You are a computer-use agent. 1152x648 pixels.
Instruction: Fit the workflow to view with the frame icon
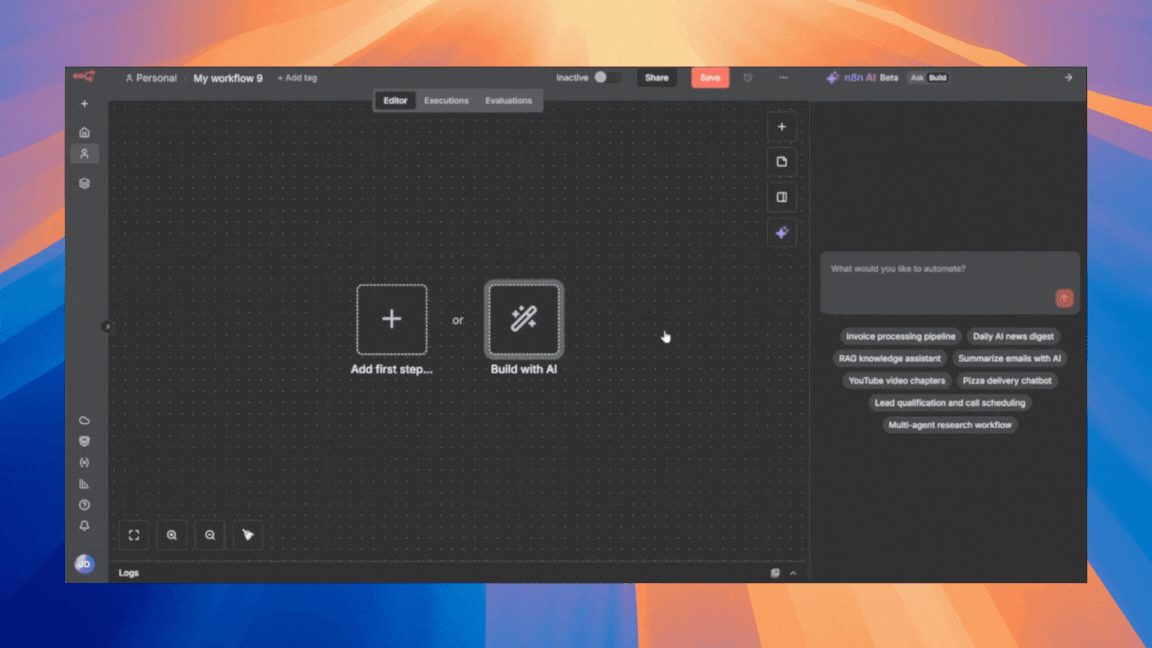point(133,535)
